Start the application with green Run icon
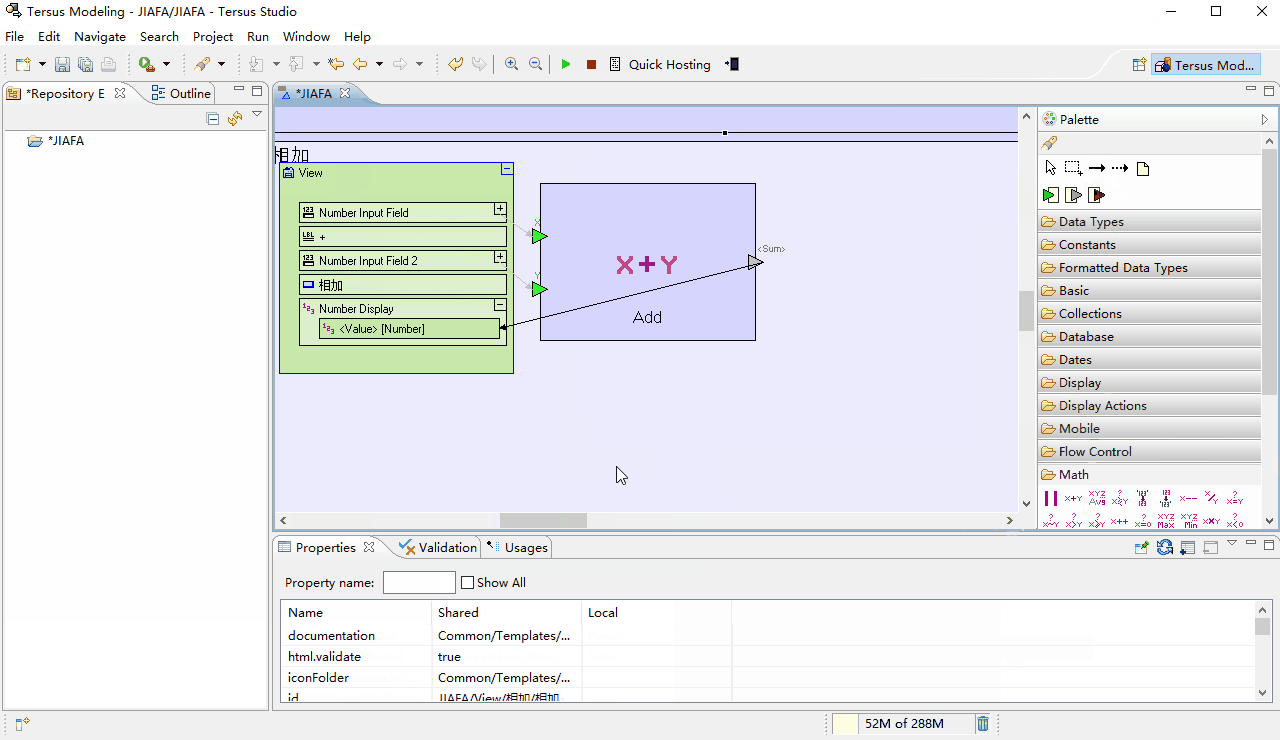1280x740 pixels. (566, 64)
